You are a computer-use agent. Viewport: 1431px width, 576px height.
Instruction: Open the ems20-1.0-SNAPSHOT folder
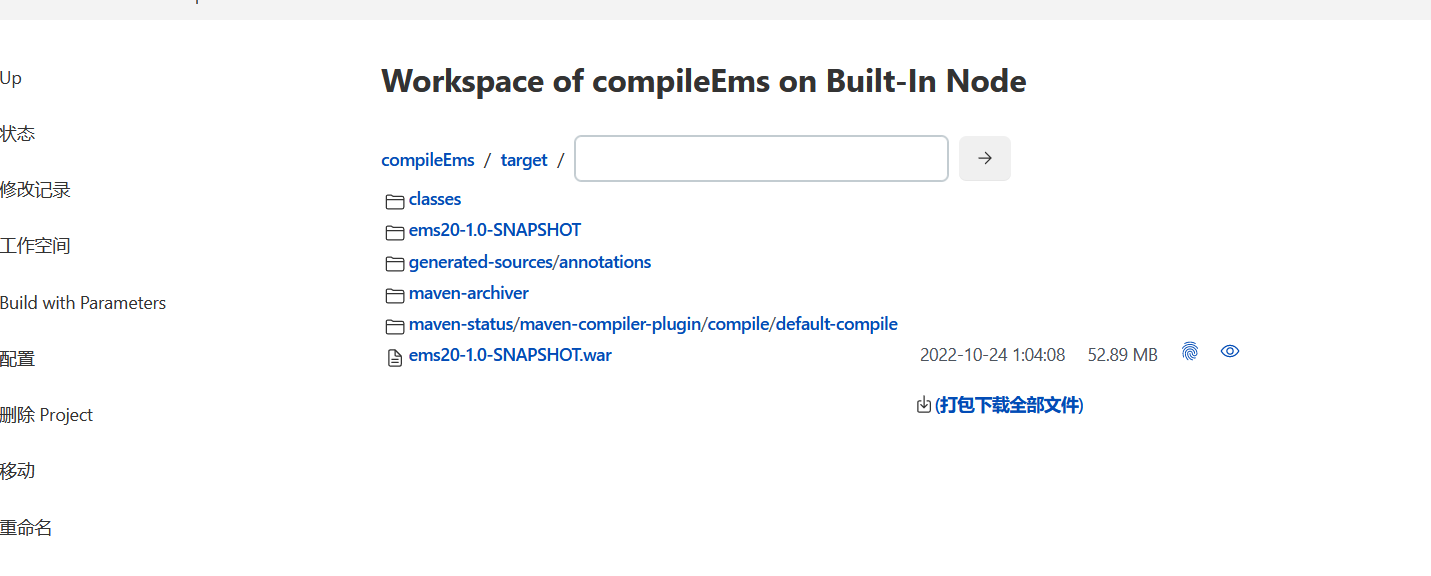(x=494, y=230)
